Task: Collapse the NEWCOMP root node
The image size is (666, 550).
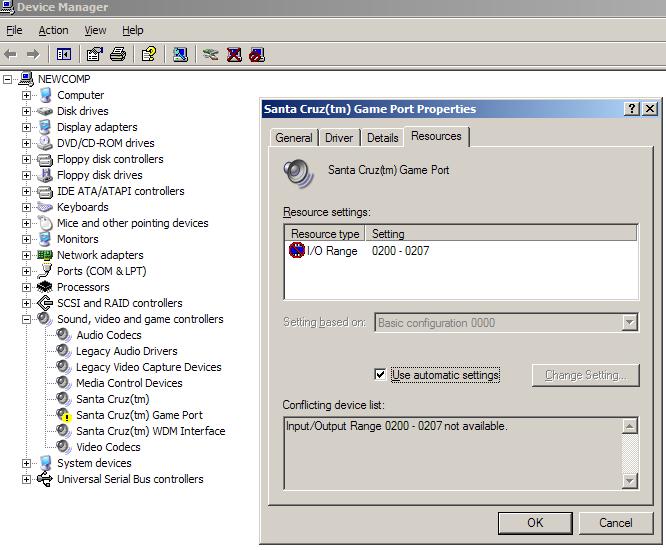Action: [x=7, y=79]
